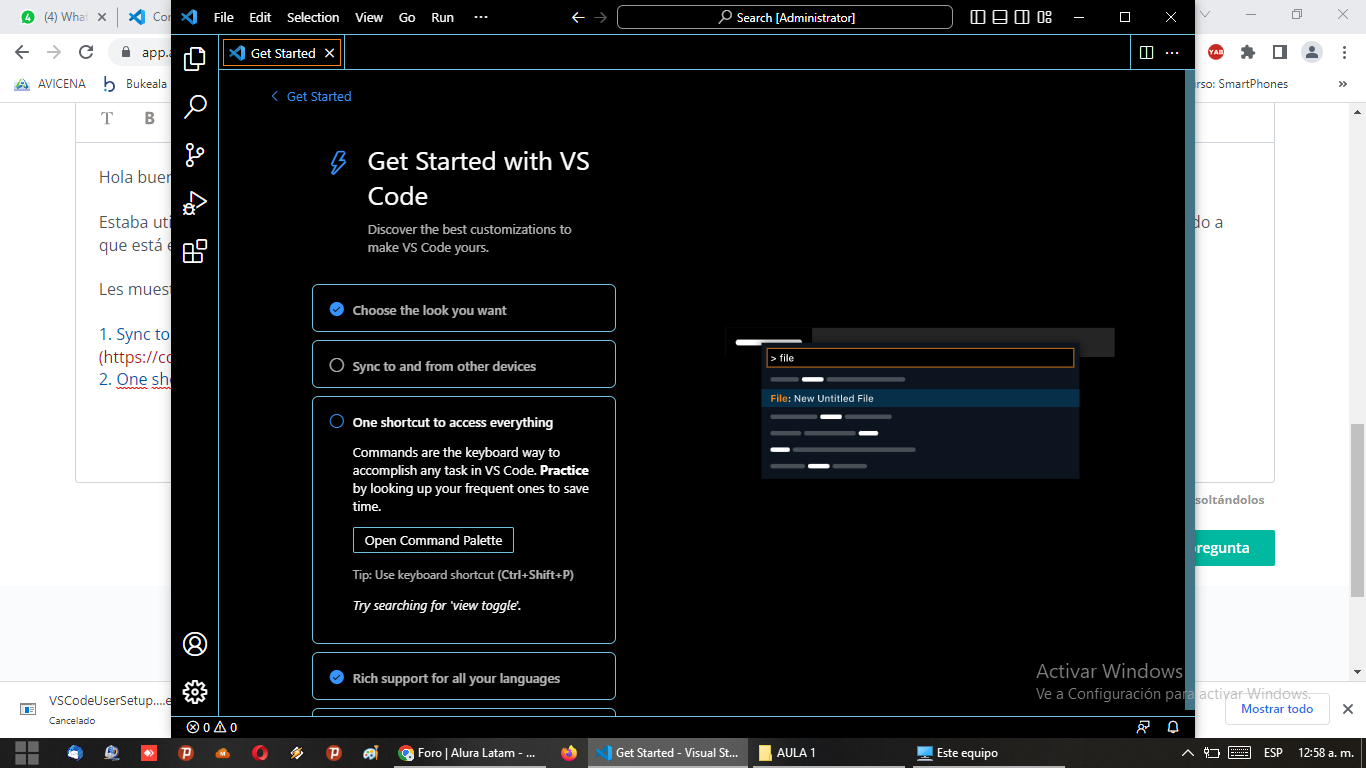Open Chrome side panel icon
This screenshot has height=768, width=1366.
coord(1279,52)
